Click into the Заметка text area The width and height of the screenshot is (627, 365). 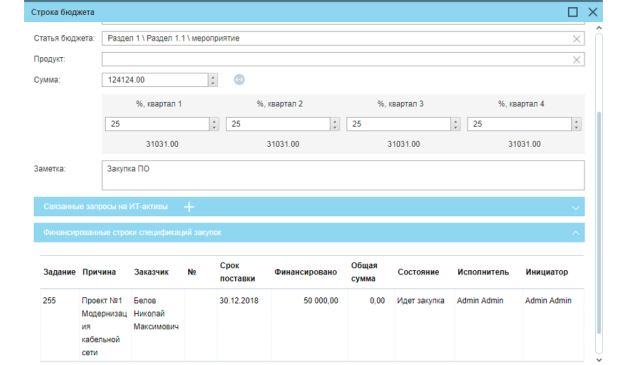point(343,175)
